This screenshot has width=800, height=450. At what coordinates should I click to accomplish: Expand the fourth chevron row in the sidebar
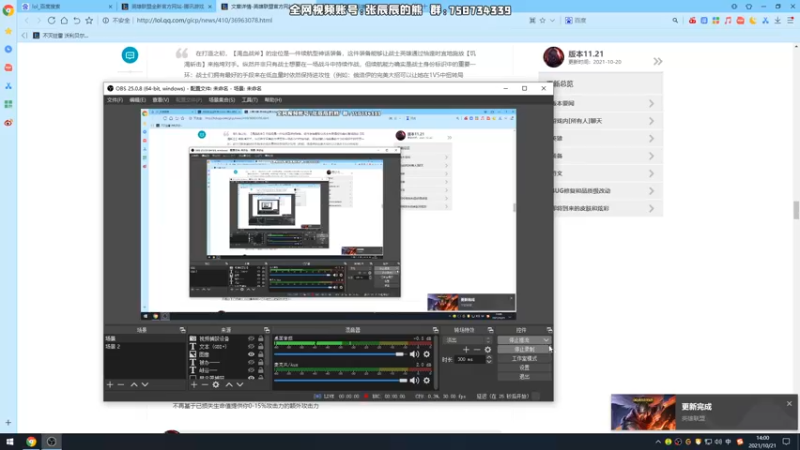(x=652, y=156)
